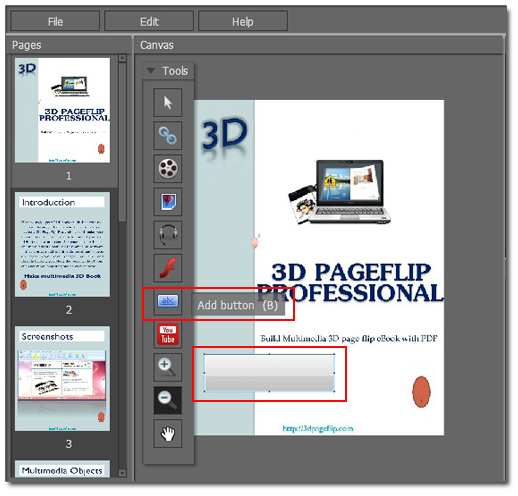Image resolution: width=518 pixels, height=496 pixels.
Task: Select the red Flash tool
Action: click(x=168, y=268)
